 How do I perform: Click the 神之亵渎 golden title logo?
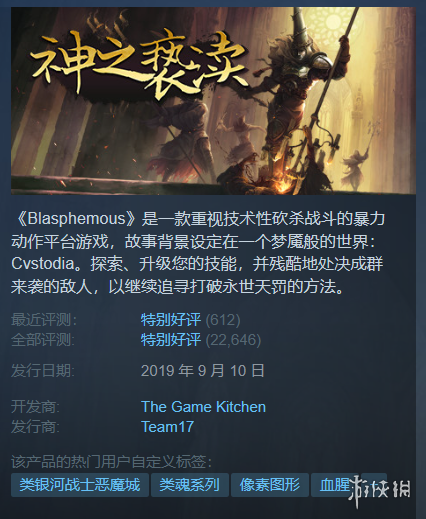coord(138,63)
